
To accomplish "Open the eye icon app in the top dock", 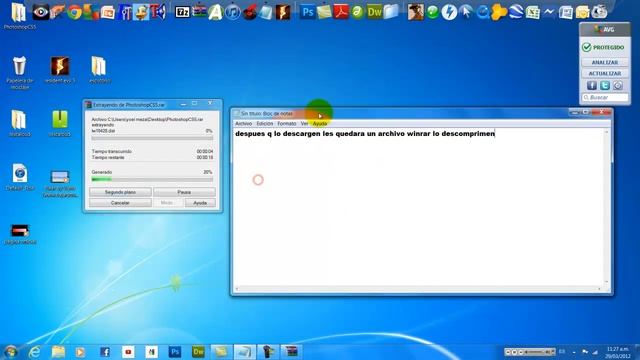I will click(40, 12).
